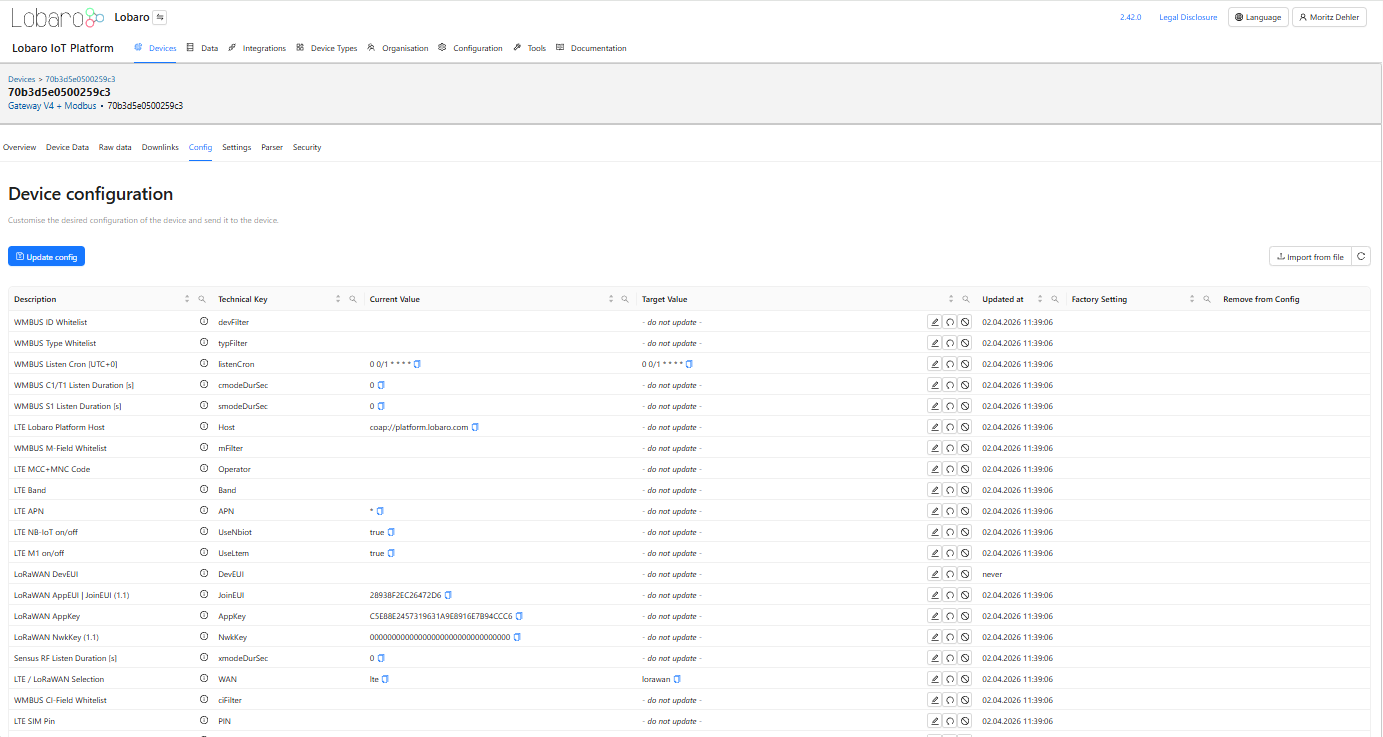Search in the Current Value column
The width and height of the screenshot is (1383, 737).
pos(626,299)
